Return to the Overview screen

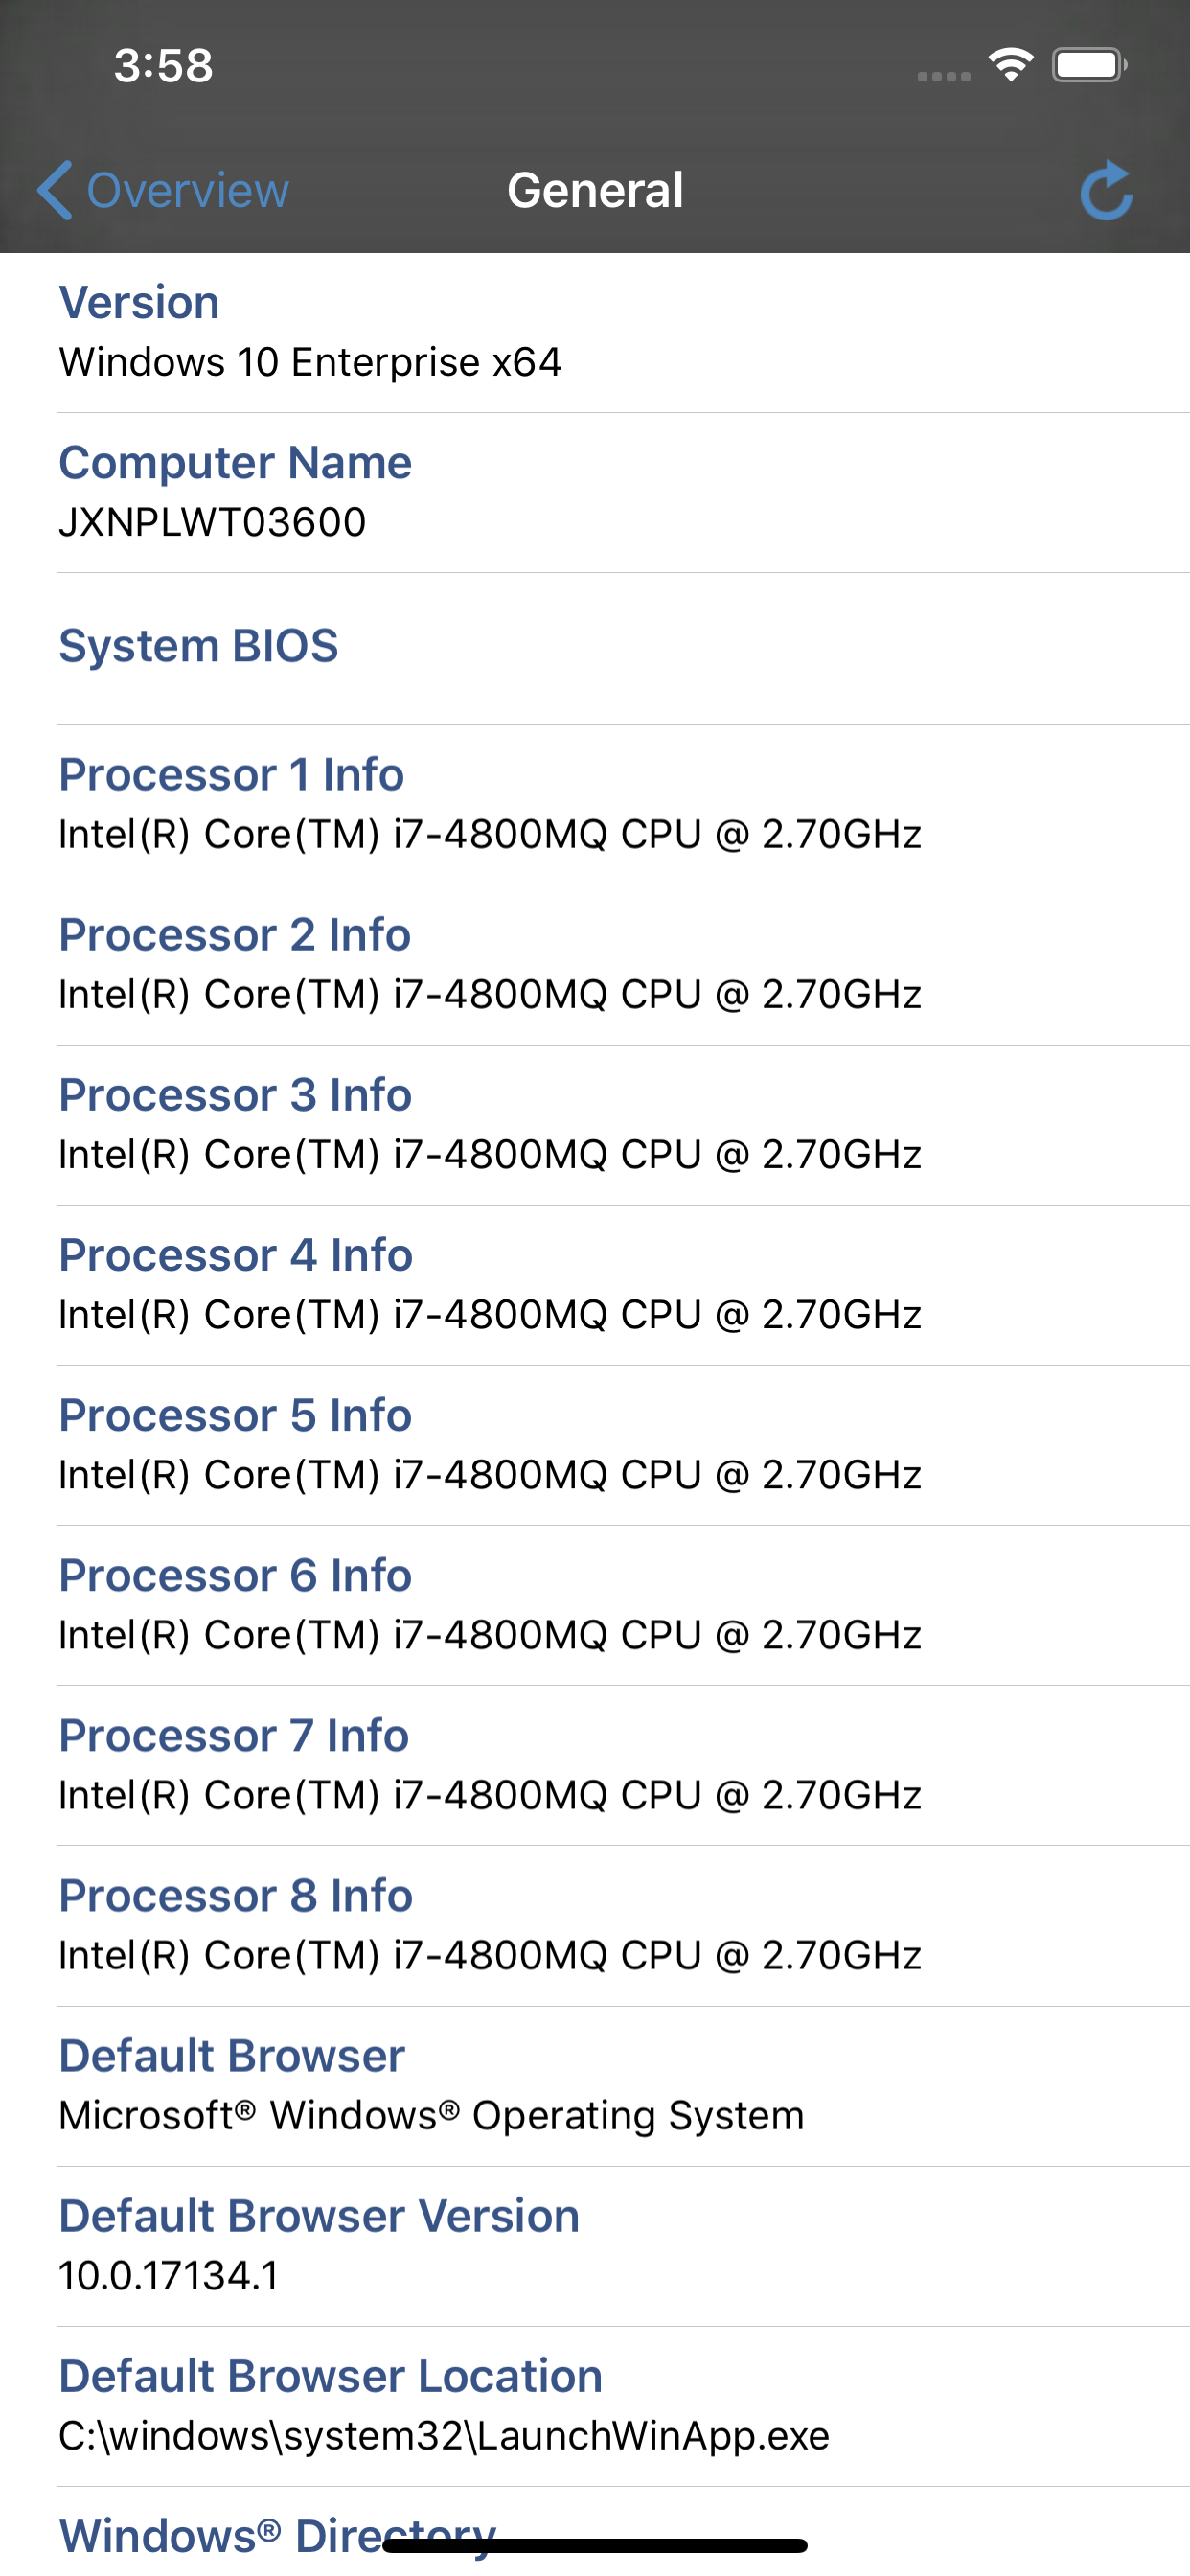[x=165, y=190]
